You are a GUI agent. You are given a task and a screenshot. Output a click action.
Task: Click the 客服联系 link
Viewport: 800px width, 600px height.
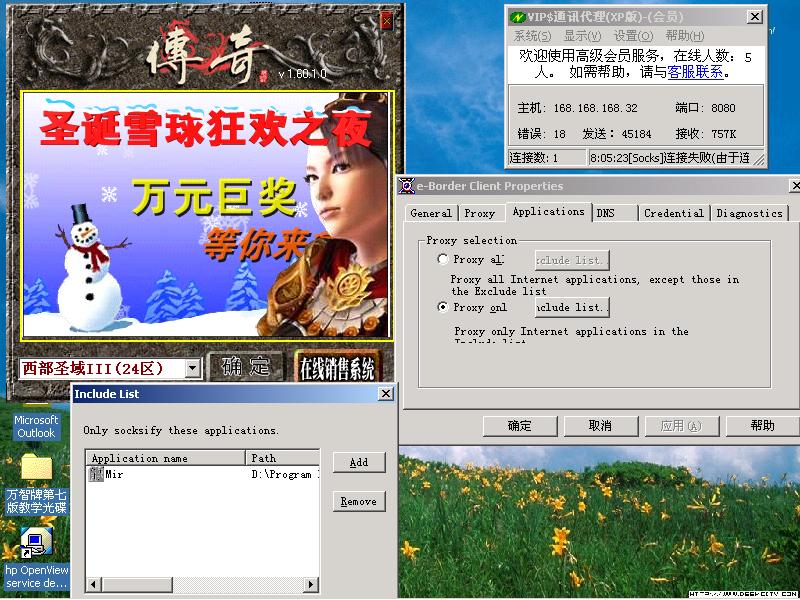(695, 72)
